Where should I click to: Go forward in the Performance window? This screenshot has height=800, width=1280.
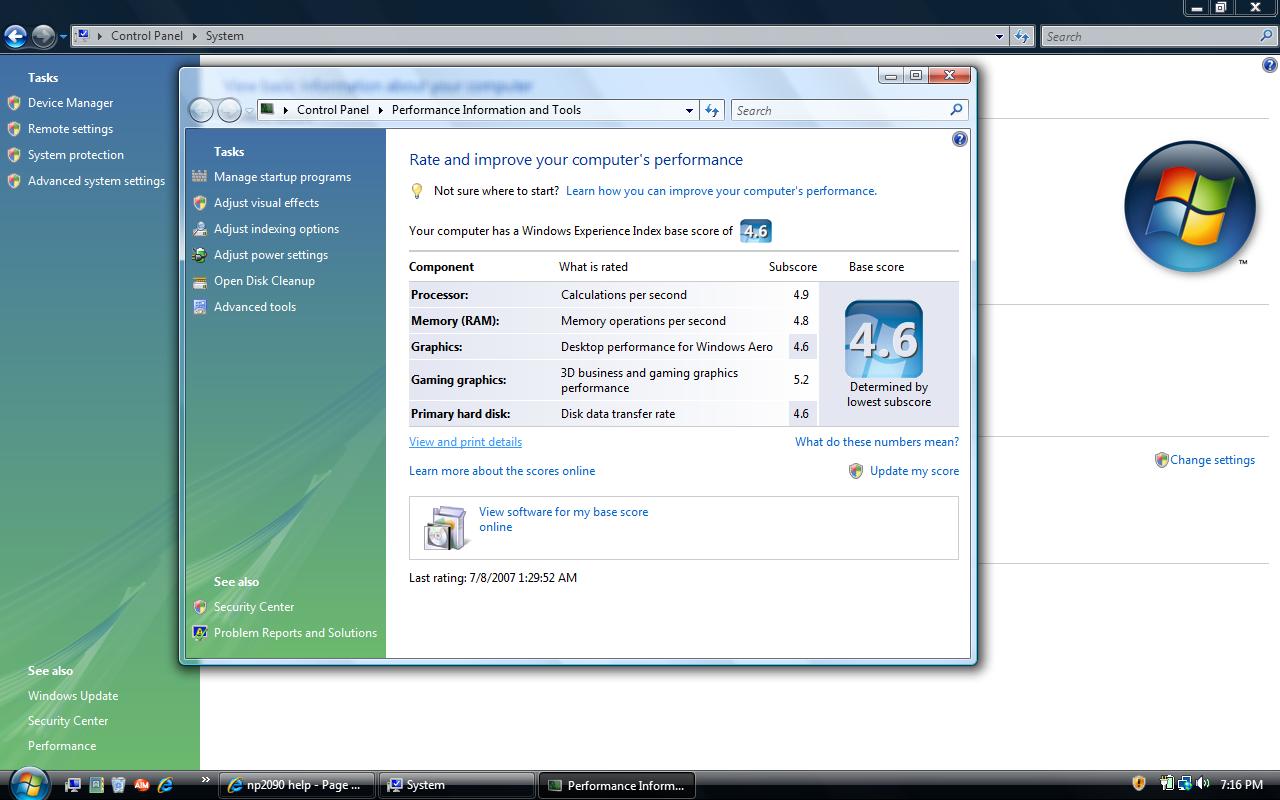229,110
